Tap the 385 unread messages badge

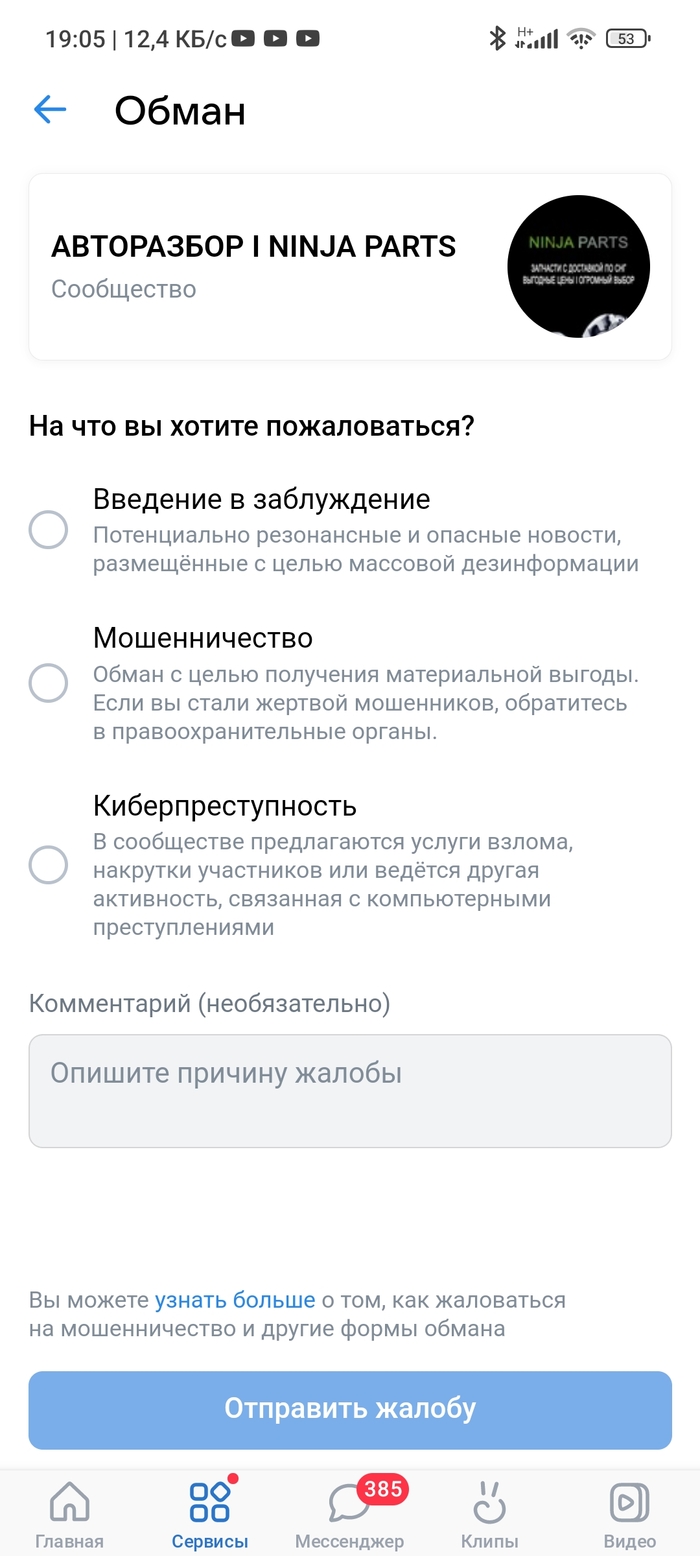click(x=383, y=1490)
